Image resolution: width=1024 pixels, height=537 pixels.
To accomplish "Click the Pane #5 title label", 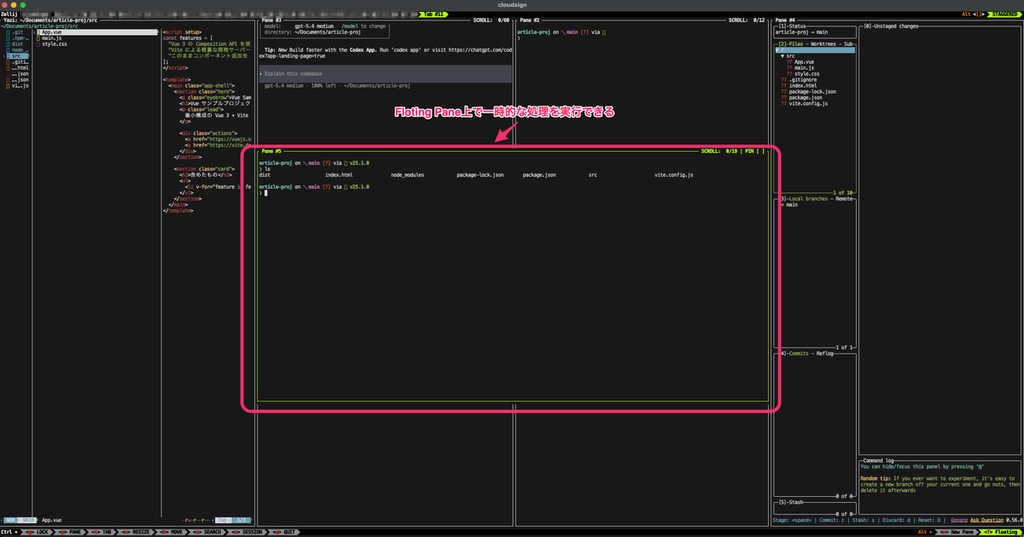I will tap(271, 151).
